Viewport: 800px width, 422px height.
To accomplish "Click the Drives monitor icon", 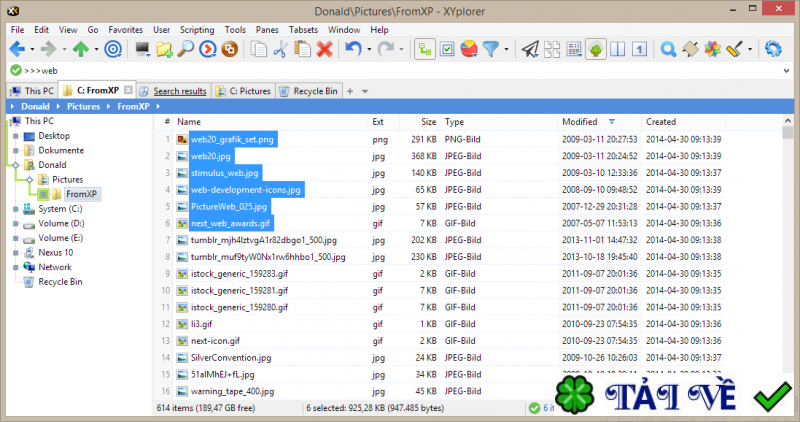I will coord(142,49).
